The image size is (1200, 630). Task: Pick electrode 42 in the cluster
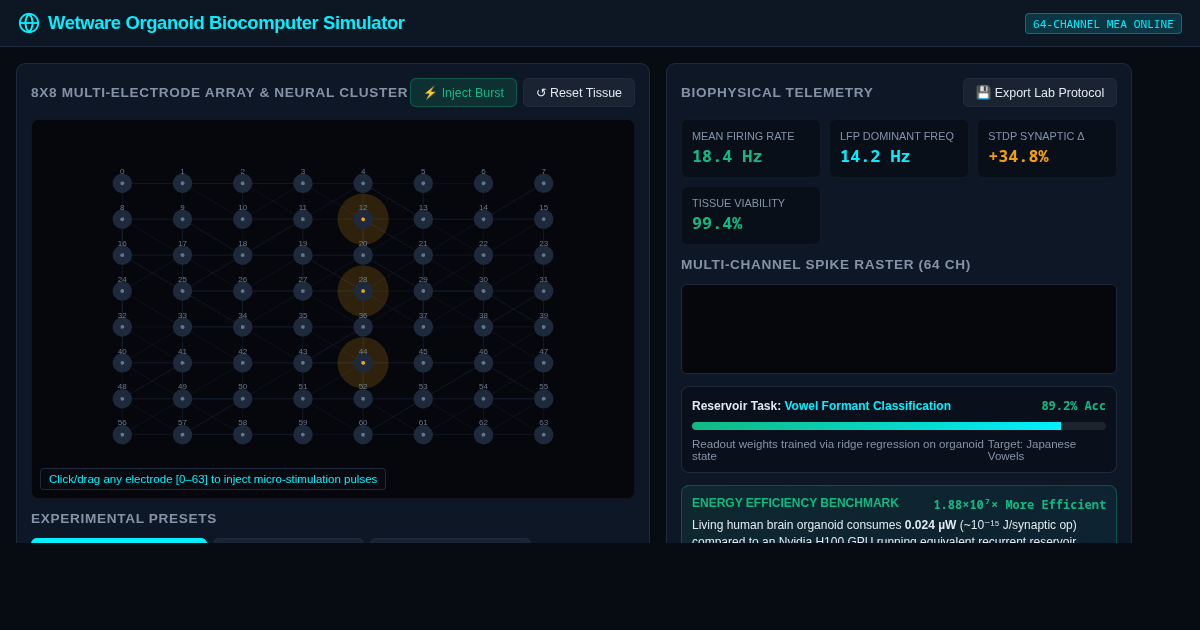(x=242, y=363)
